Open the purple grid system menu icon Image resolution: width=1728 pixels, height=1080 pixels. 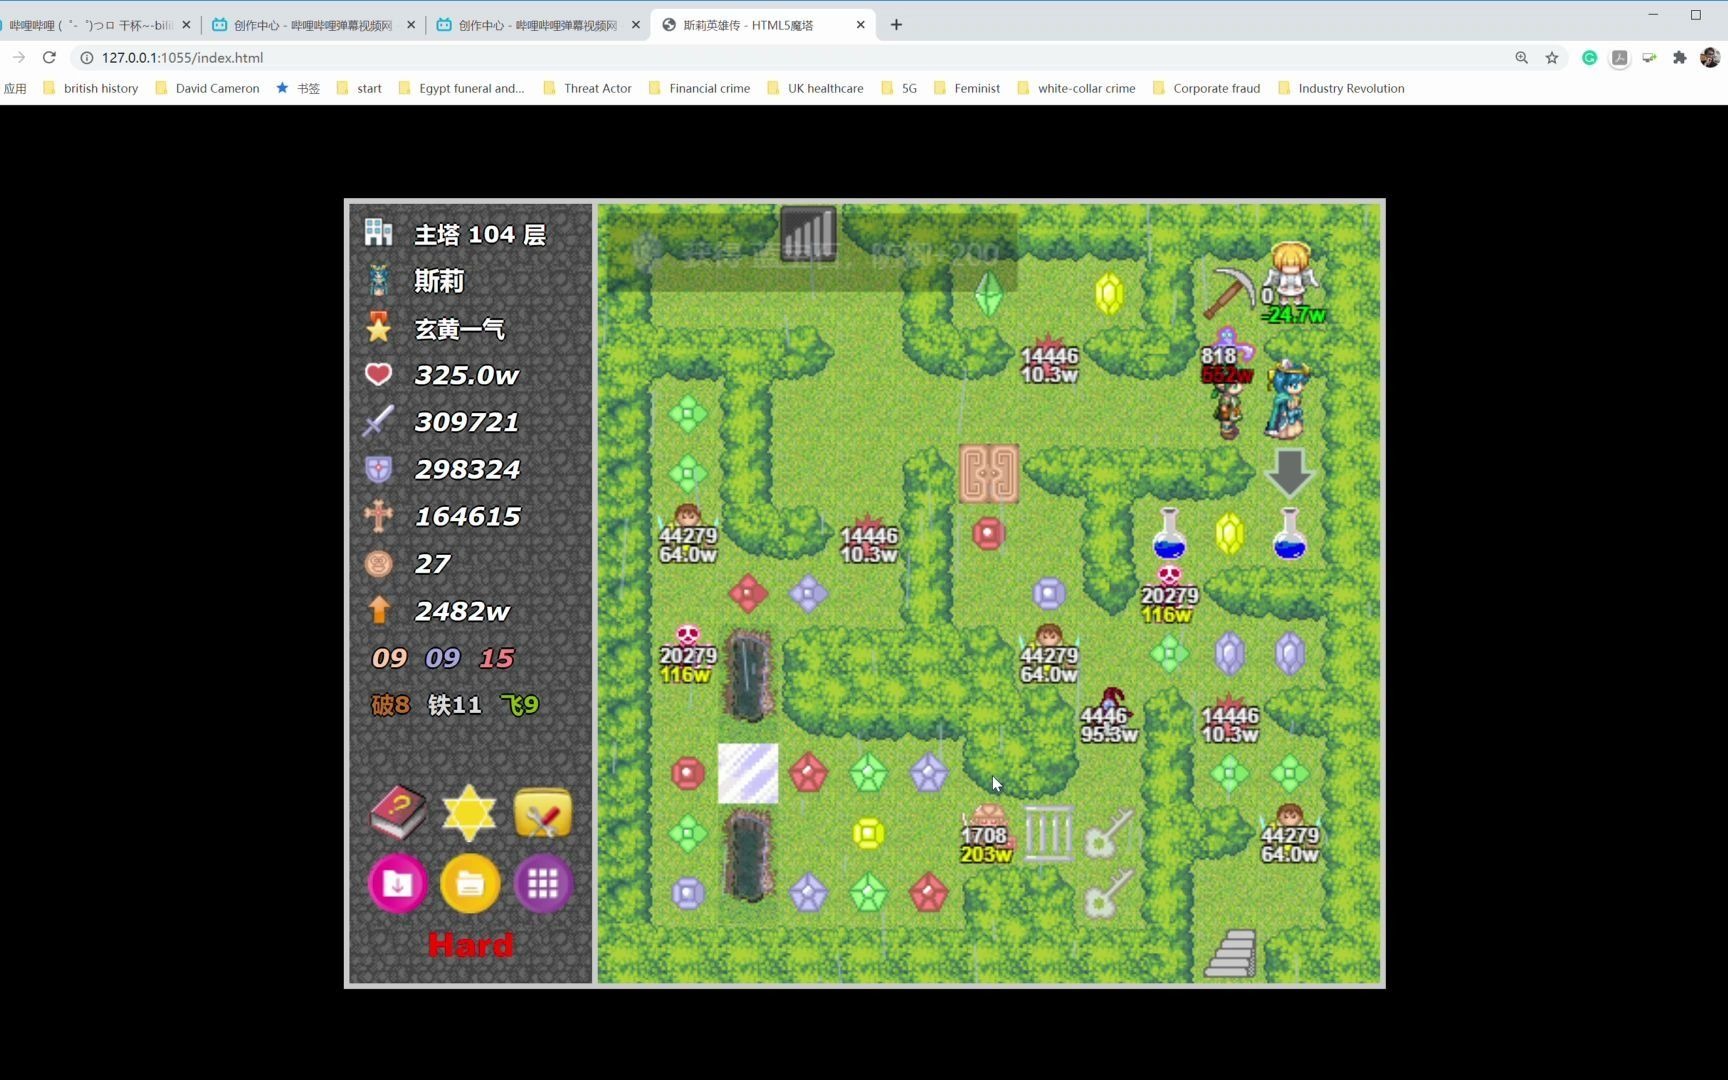(x=543, y=883)
